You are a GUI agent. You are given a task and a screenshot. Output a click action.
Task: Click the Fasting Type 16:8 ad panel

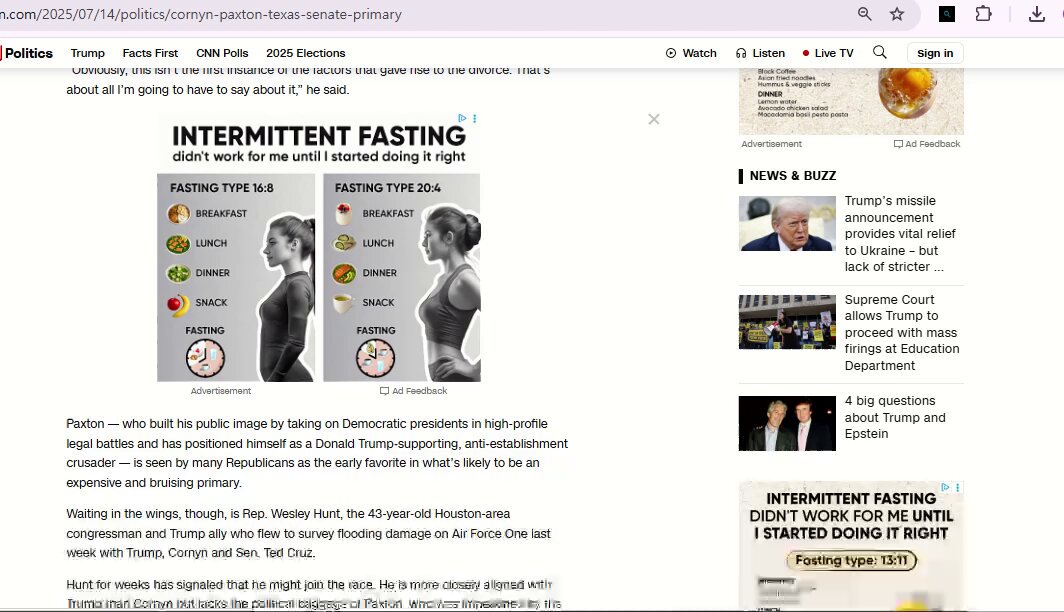click(236, 278)
